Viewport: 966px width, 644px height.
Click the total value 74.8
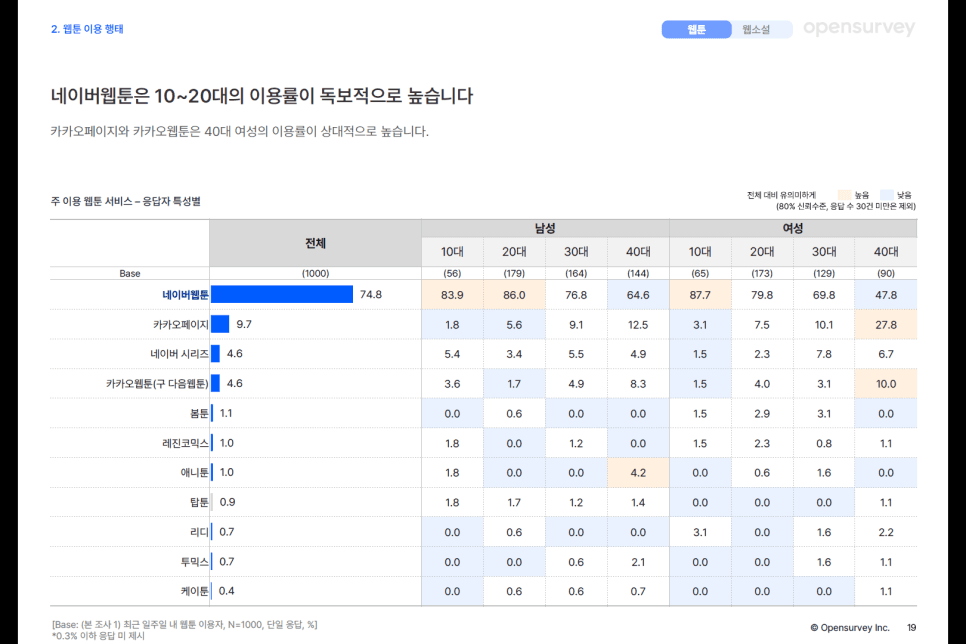pyautogui.click(x=371, y=295)
